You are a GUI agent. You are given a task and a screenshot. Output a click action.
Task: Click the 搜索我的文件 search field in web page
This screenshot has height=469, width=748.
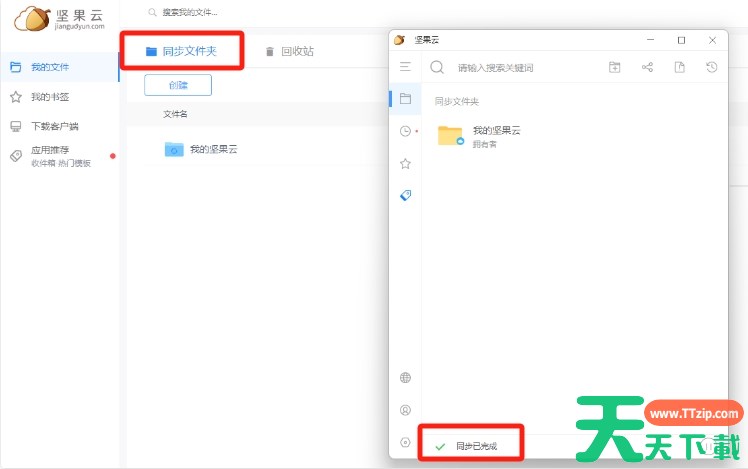pos(190,12)
